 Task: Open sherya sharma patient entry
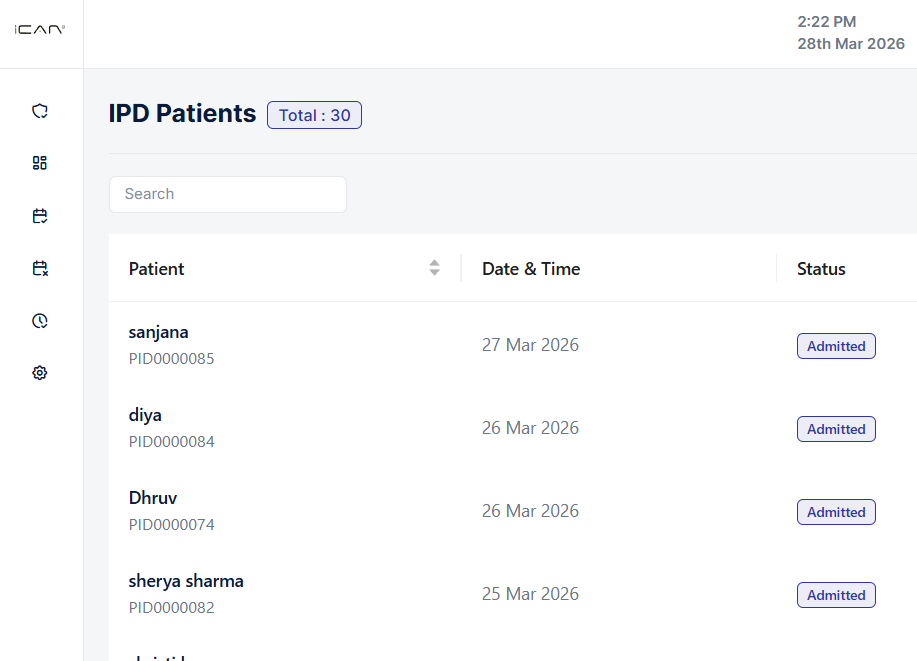(186, 581)
